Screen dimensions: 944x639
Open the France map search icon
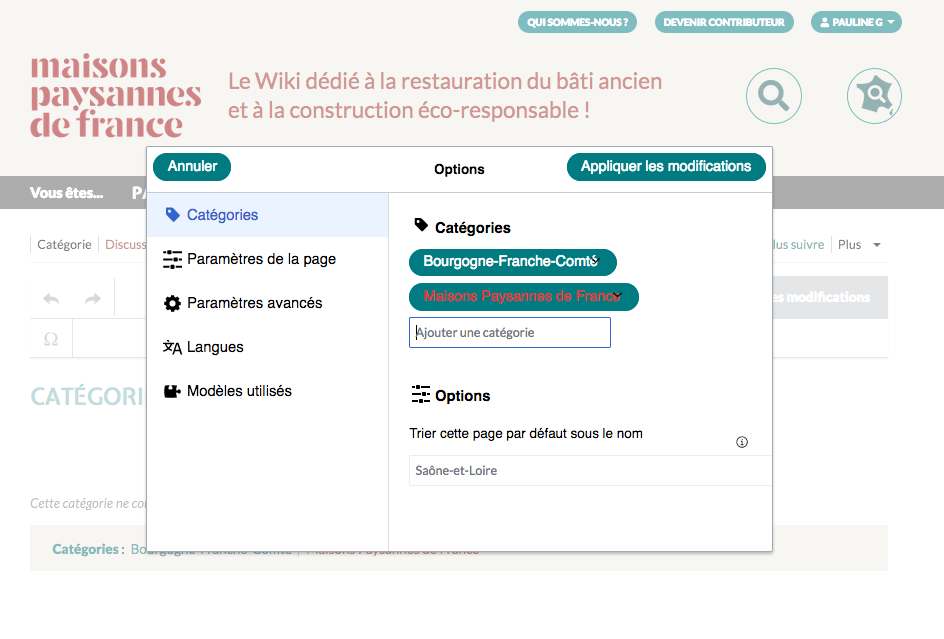(874, 96)
